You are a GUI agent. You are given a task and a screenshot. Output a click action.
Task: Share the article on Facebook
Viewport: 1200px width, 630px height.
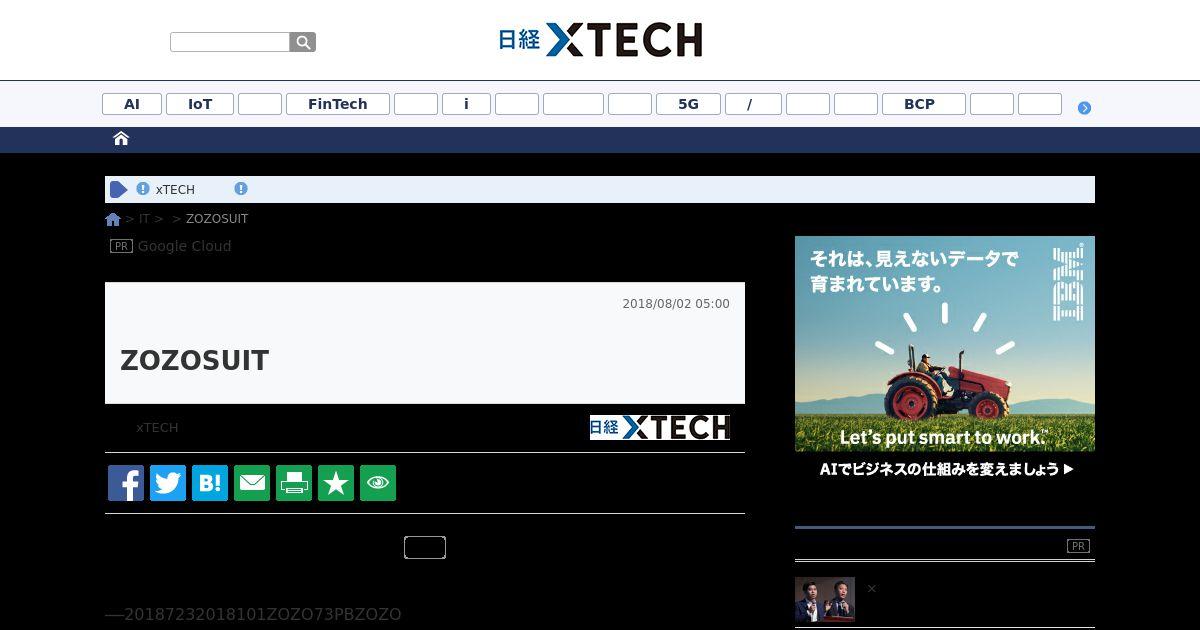(x=126, y=483)
